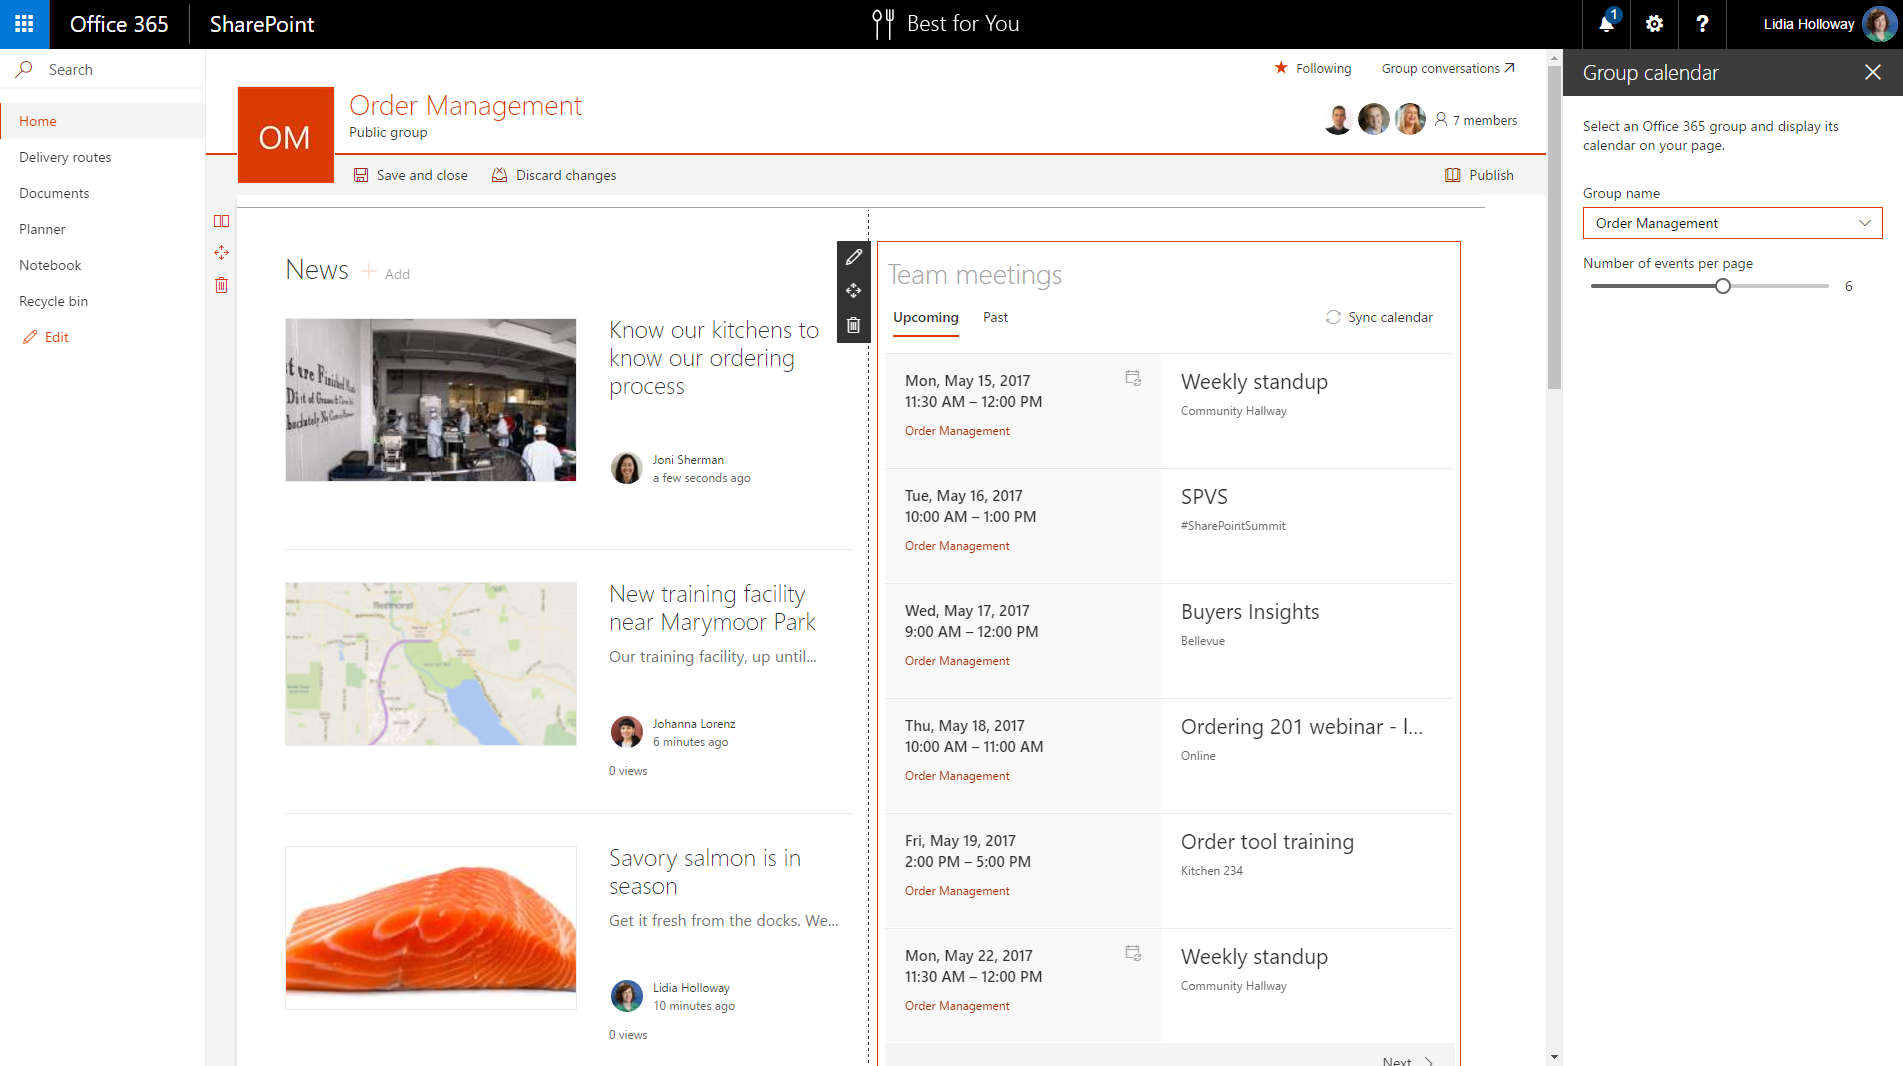Image resolution: width=1903 pixels, height=1066 pixels.
Task: Switch to the Past meetings tab
Action: [995, 317]
